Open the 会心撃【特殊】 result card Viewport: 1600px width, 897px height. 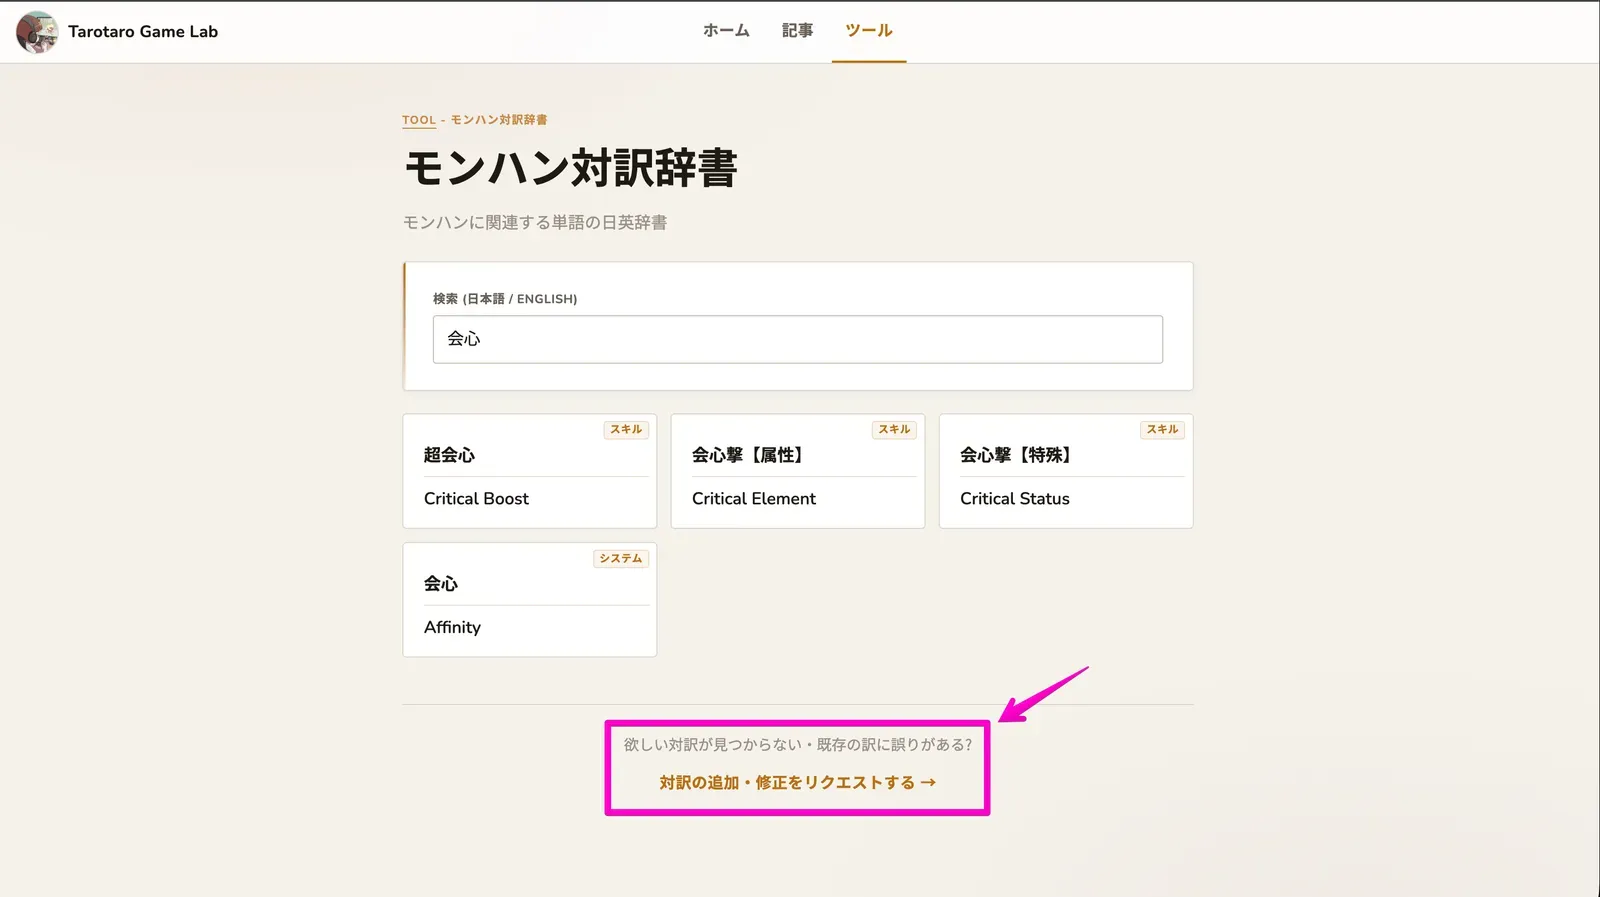(1066, 471)
